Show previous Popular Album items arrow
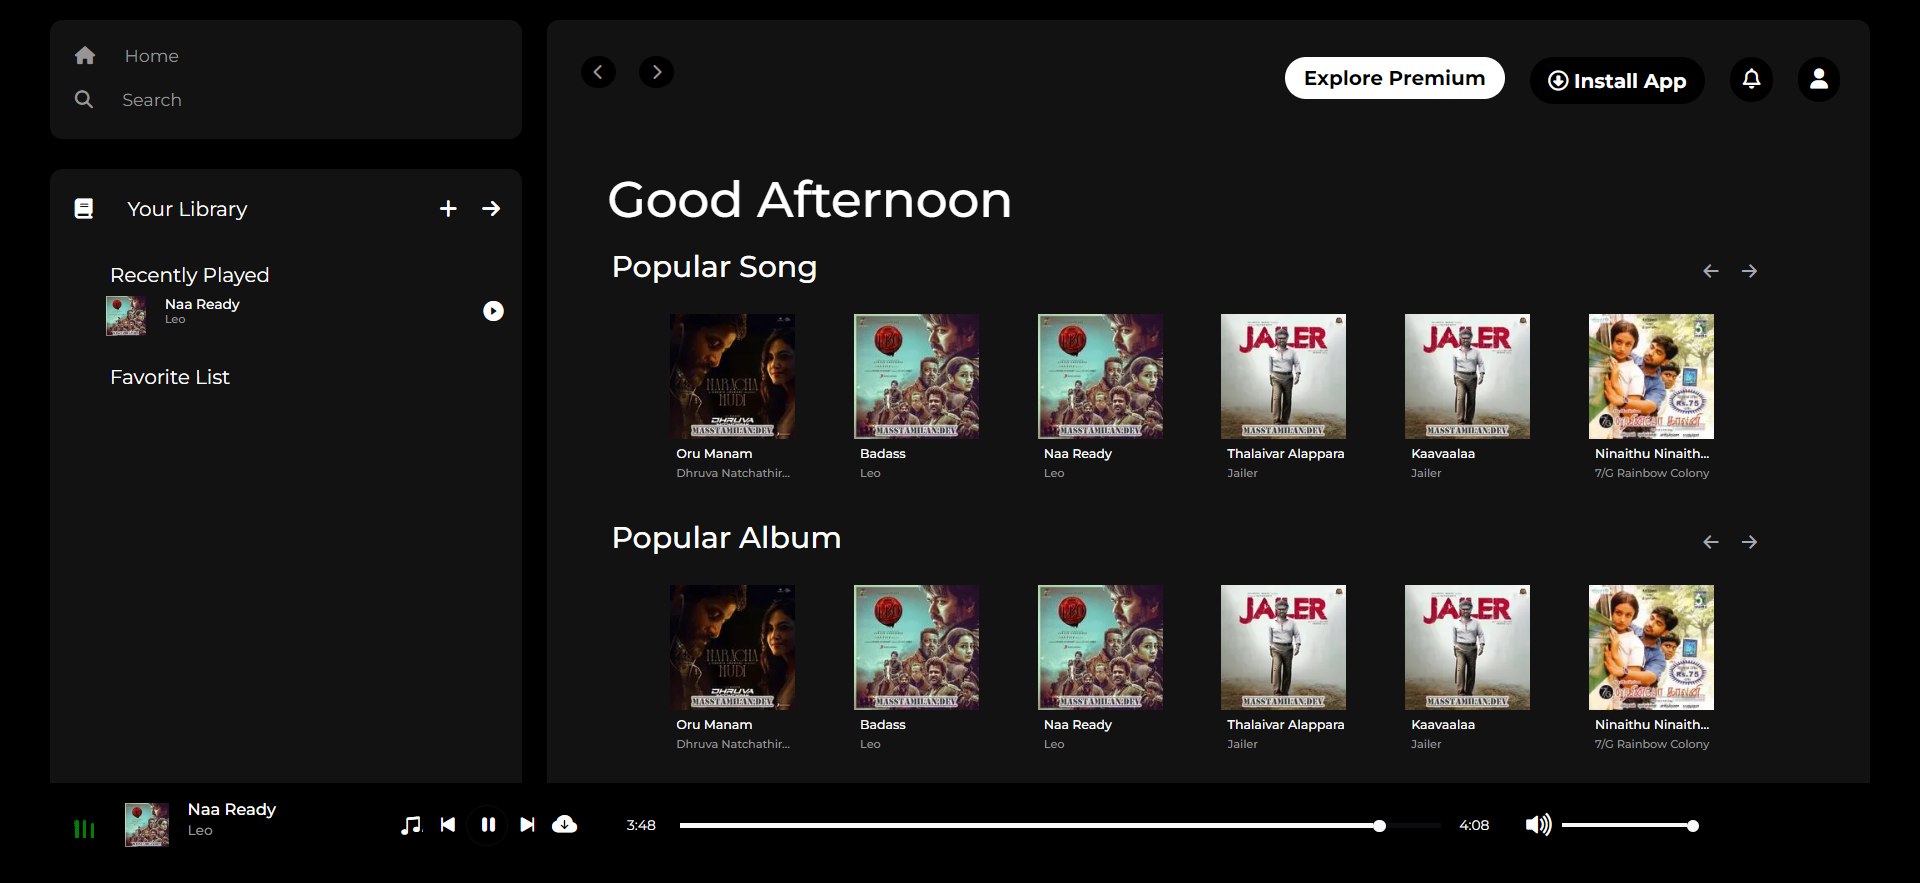The height and width of the screenshot is (883, 1920). coord(1711,542)
